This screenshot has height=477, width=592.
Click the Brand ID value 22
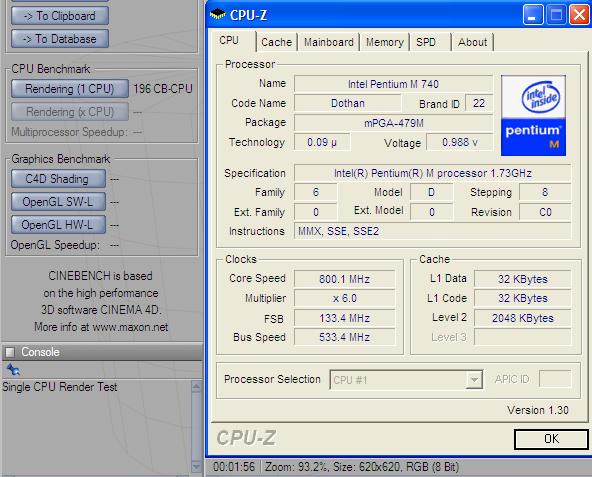click(479, 103)
